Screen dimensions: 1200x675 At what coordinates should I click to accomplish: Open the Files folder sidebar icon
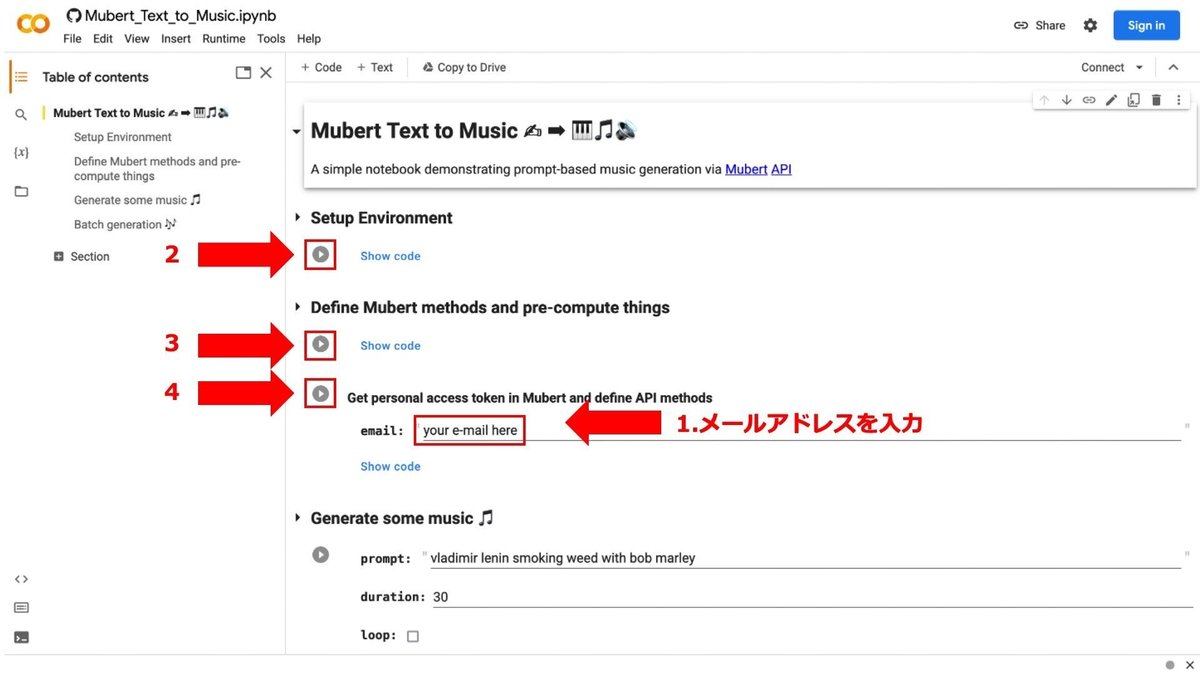21,191
